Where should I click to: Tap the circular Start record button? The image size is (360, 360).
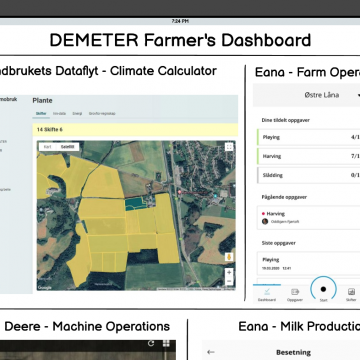[323, 289]
